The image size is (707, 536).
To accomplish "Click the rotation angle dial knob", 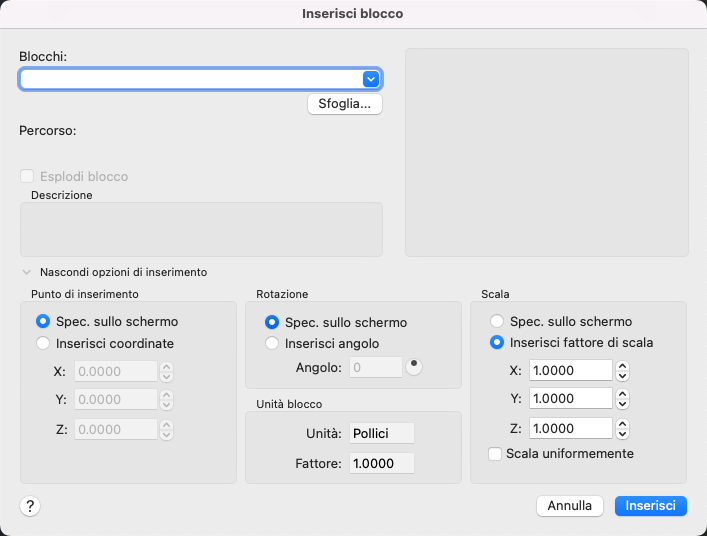I will click(x=413, y=366).
